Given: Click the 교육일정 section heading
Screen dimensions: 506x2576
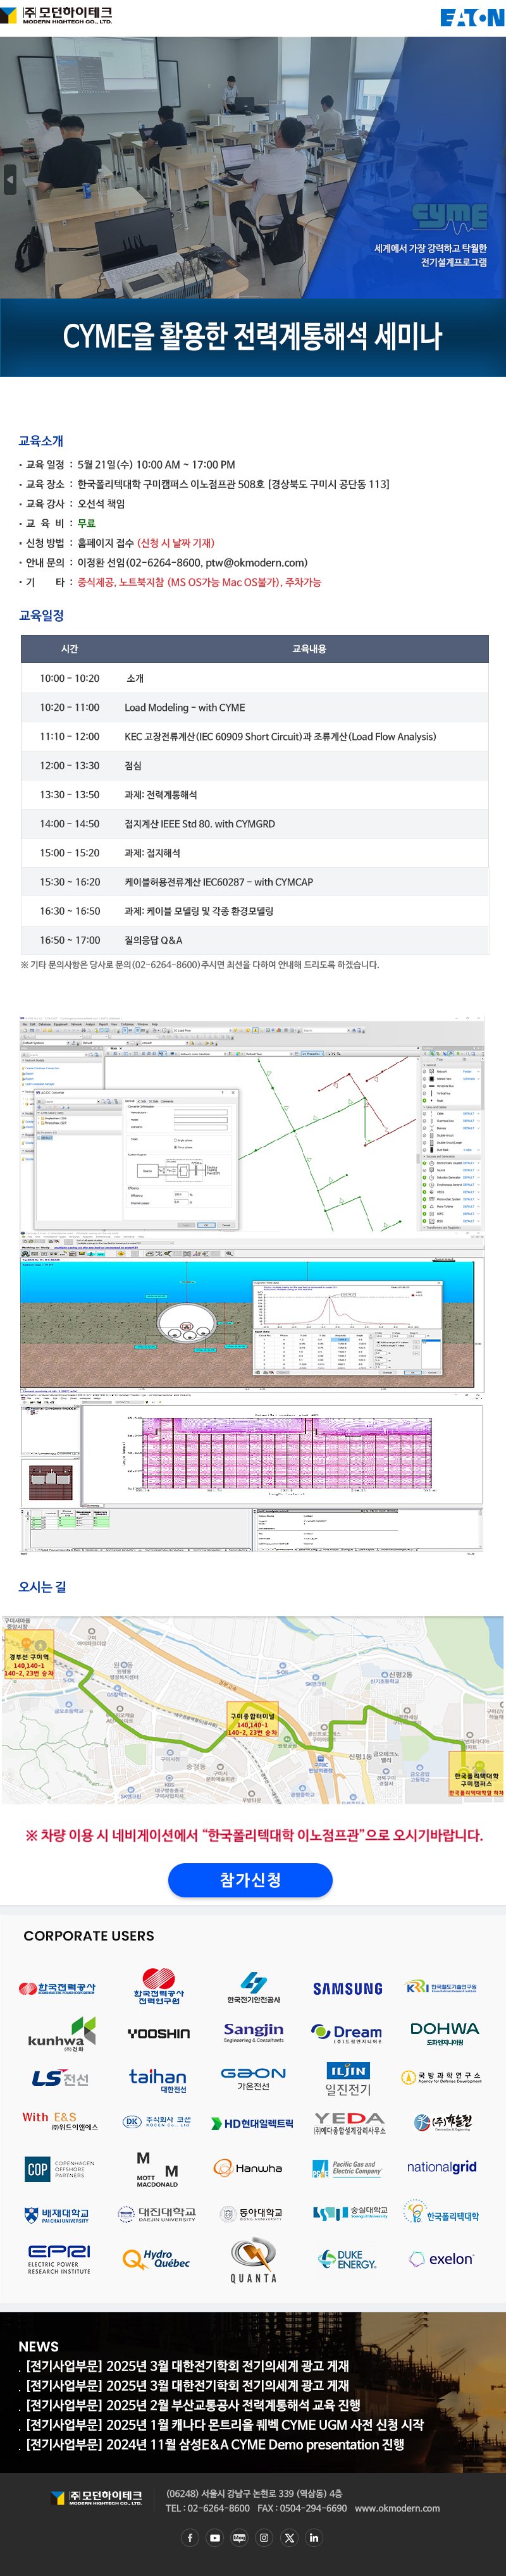Looking at the screenshot, I should [41, 615].
